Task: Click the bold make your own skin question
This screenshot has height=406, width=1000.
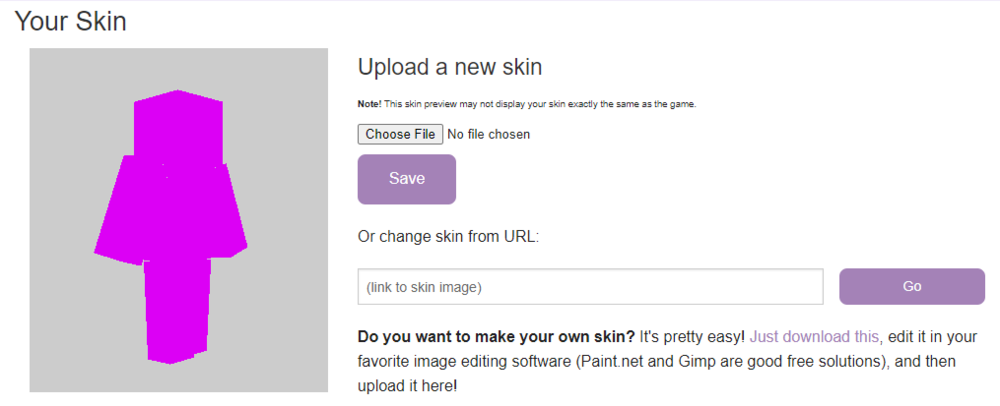Action: pos(496,337)
